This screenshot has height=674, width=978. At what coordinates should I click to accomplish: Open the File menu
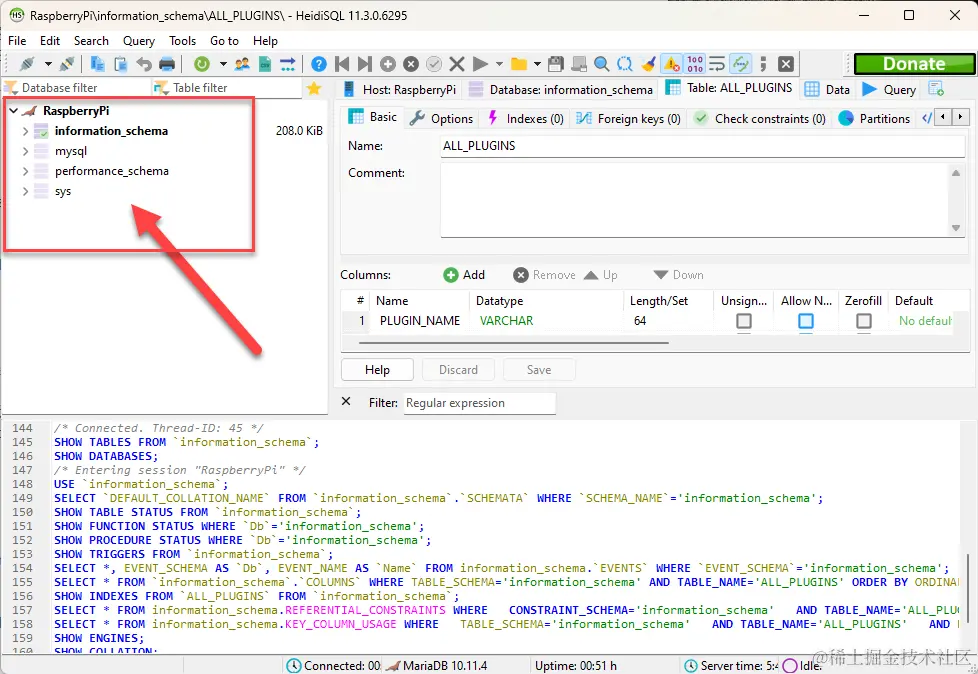click(17, 41)
